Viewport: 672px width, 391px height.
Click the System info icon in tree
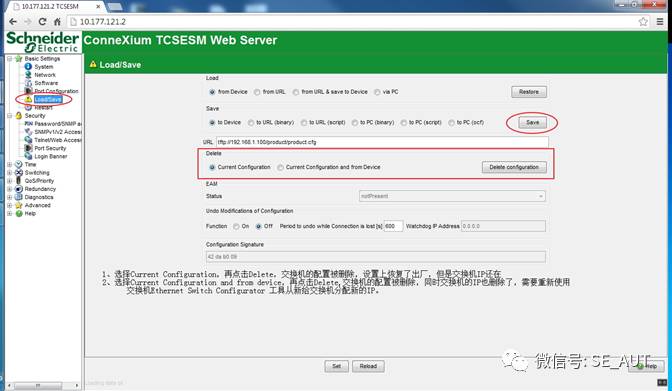click(x=28, y=66)
